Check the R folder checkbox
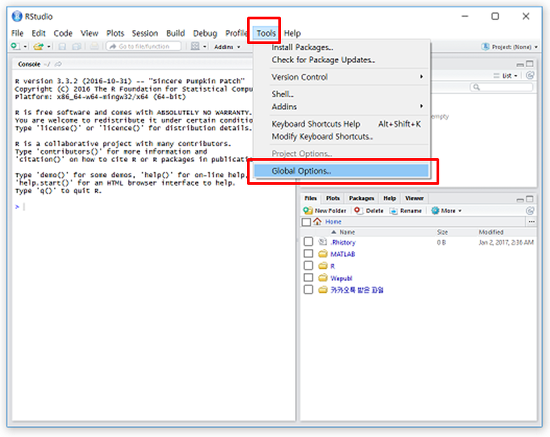The height and width of the screenshot is (437, 550). (x=308, y=265)
